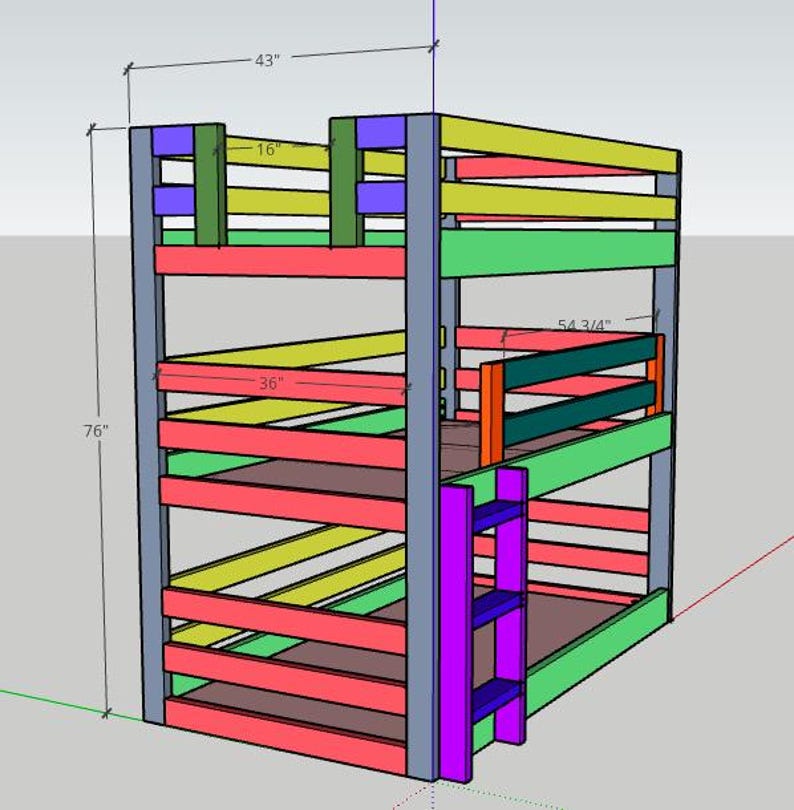The height and width of the screenshot is (810, 794).
Task: Select the top-left purple block
Action: coord(173,141)
